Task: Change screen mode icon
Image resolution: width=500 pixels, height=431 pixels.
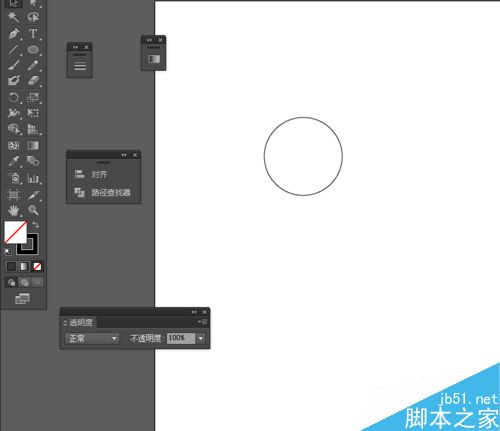Action: [x=22, y=299]
